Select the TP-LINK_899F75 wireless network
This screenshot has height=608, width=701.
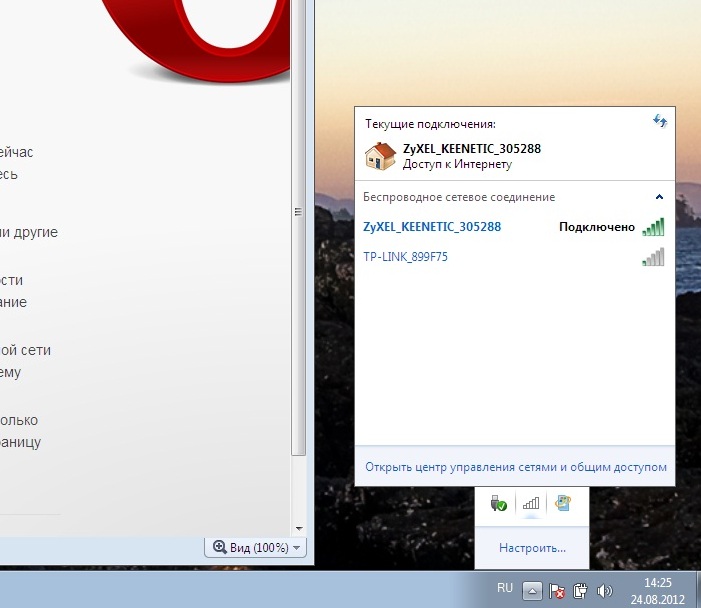[x=514, y=257]
